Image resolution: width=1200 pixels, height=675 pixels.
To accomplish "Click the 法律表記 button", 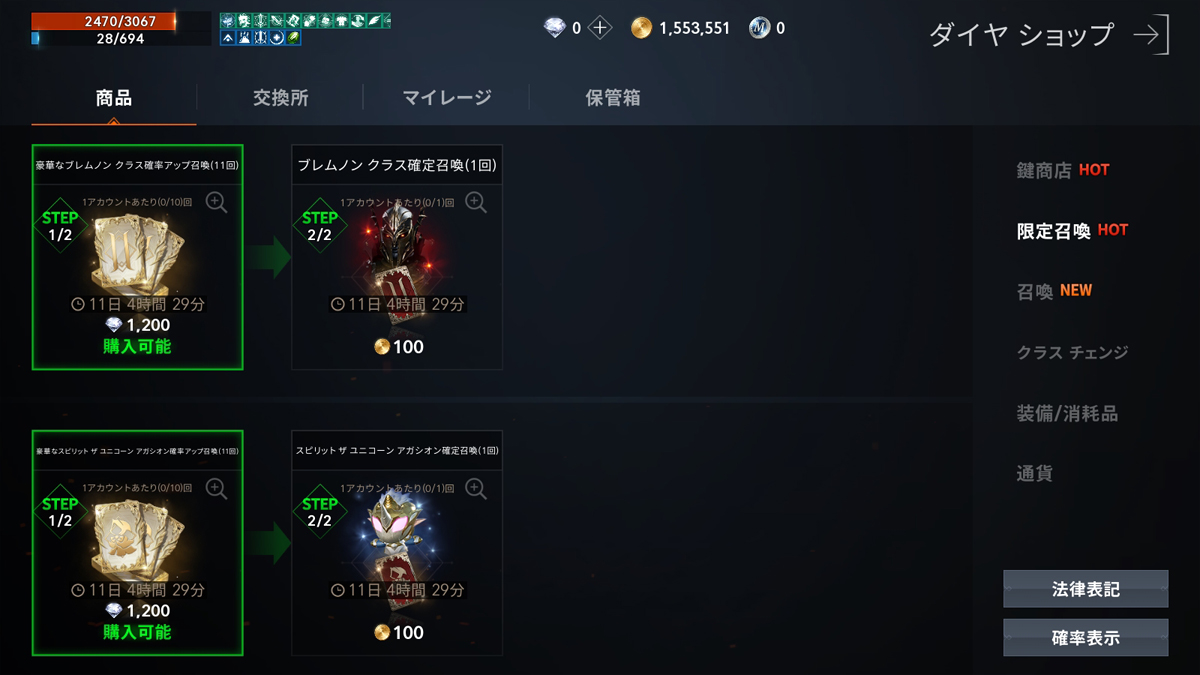I will click(x=1086, y=589).
